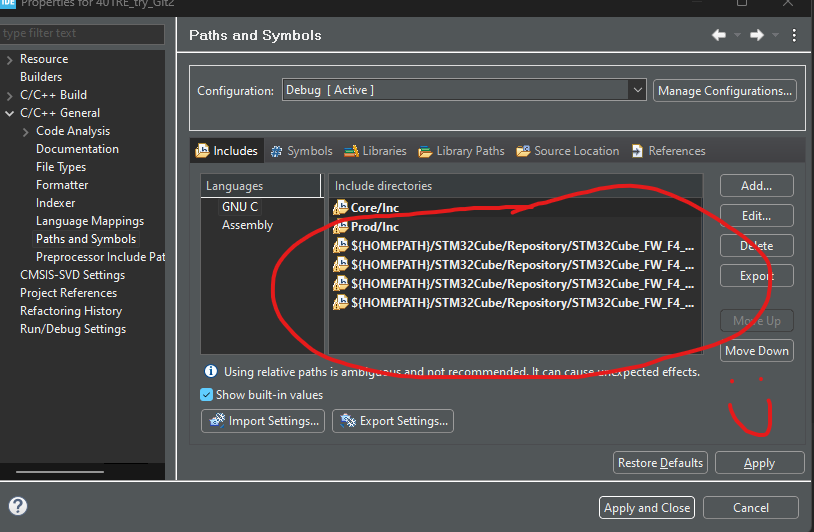This screenshot has width=814, height=532.
Task: Expand the C/C++ Build node
Action: 9,96
